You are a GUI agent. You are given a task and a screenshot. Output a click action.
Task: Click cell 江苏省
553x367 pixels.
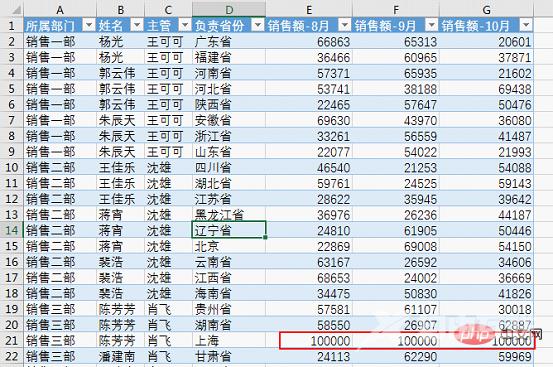coord(229,199)
